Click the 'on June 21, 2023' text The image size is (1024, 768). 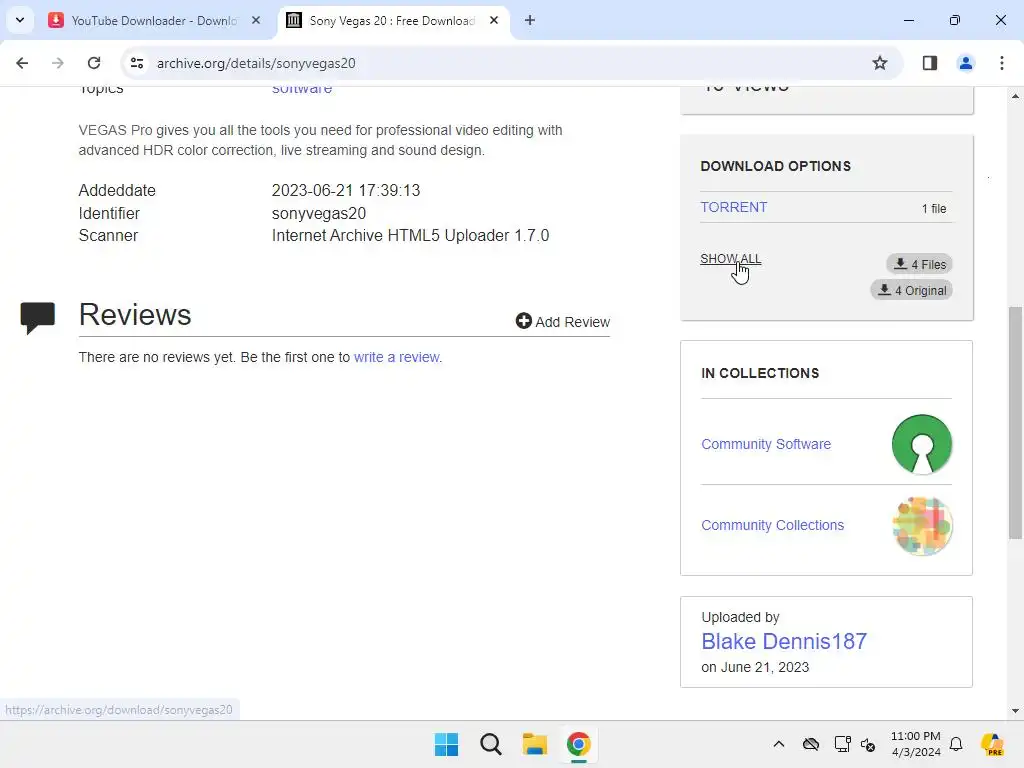755,667
